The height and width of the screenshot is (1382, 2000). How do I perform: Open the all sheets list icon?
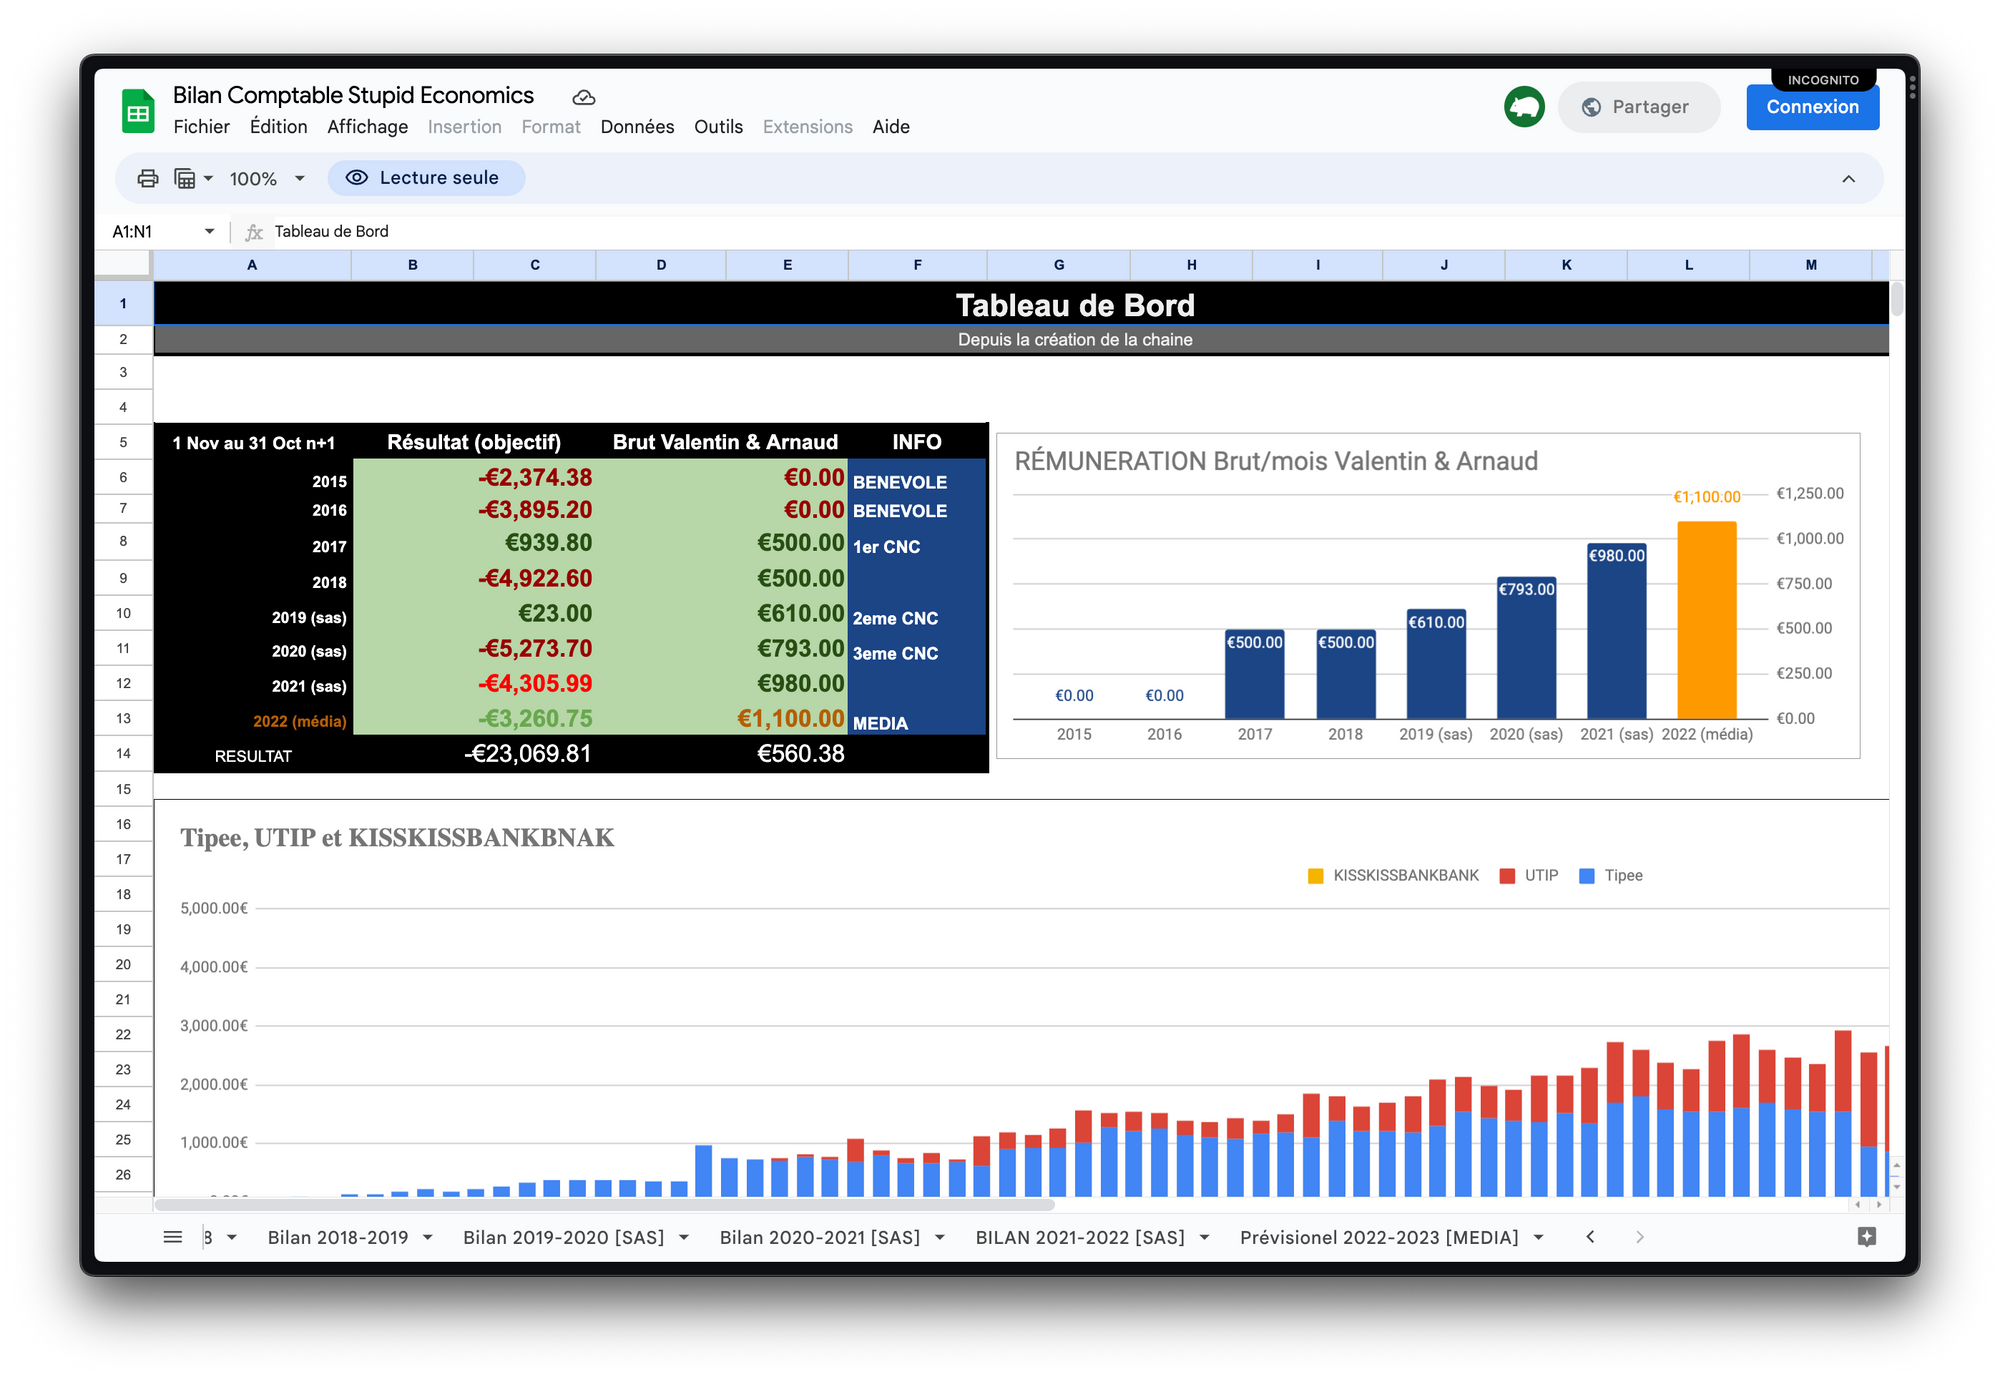point(173,1237)
